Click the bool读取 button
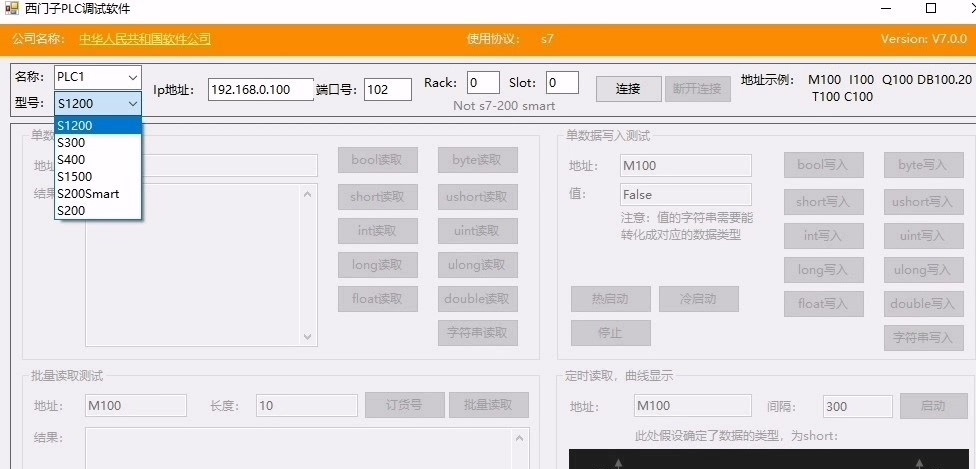This screenshot has width=976, height=469. (x=378, y=160)
